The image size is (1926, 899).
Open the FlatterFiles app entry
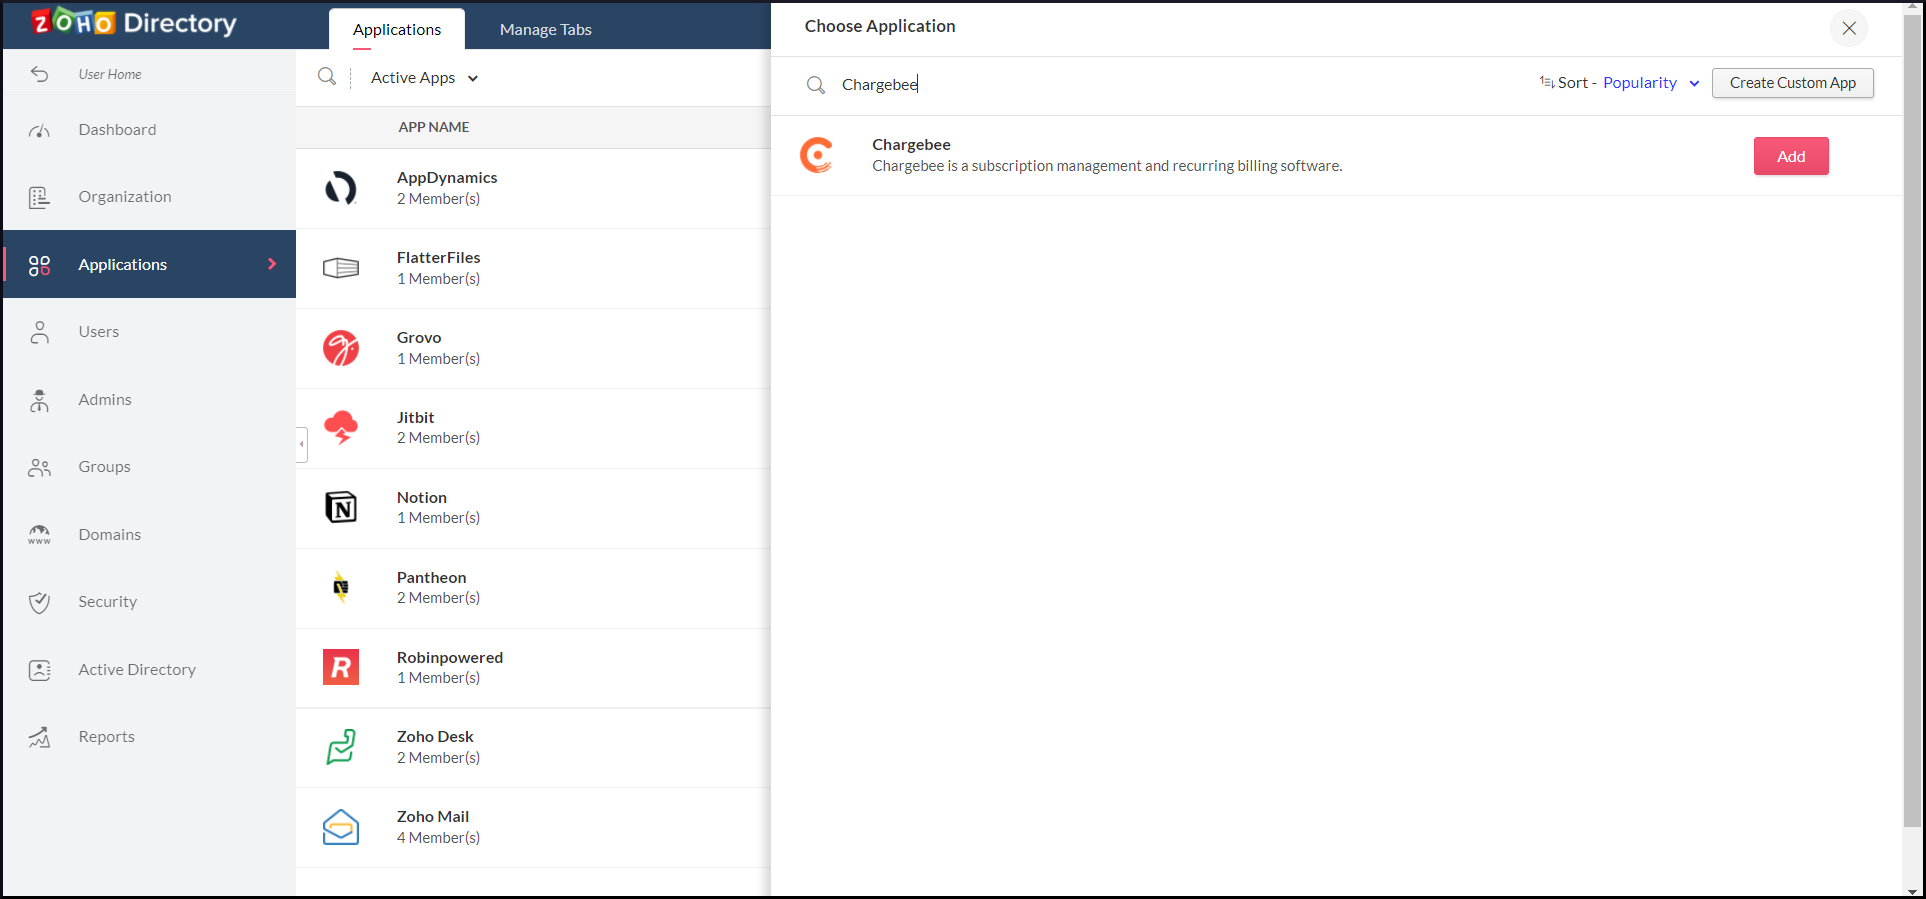(x=533, y=268)
